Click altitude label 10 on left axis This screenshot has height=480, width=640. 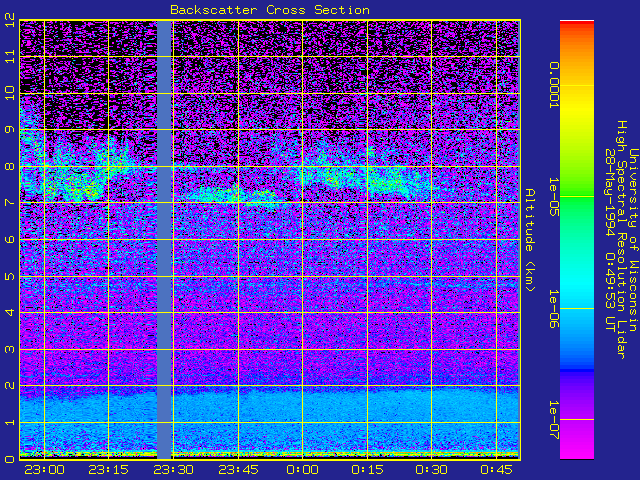click(x=10, y=93)
